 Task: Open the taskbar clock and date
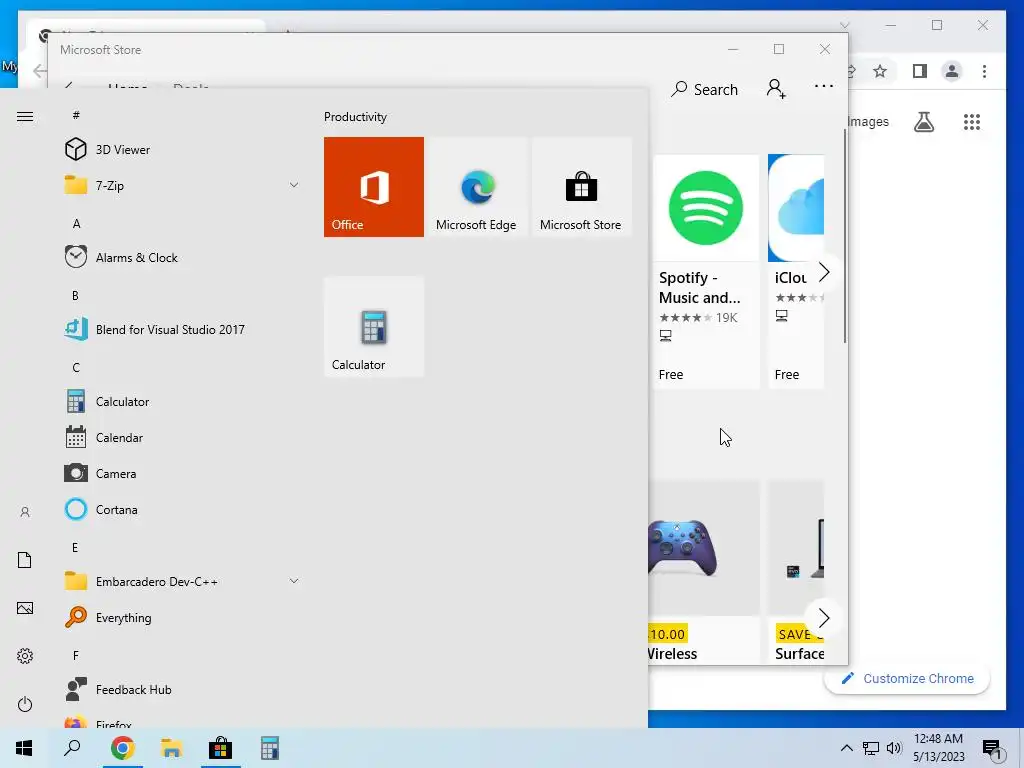click(x=938, y=748)
